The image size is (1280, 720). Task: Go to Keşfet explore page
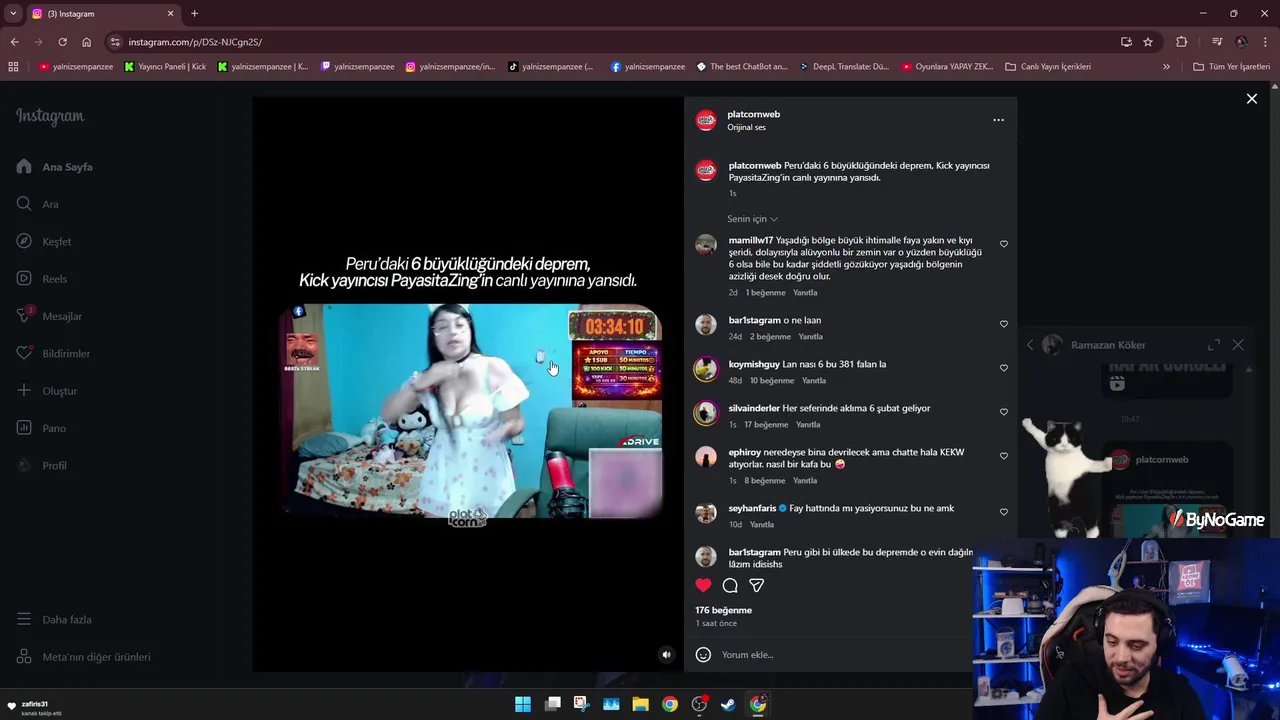coord(44,241)
